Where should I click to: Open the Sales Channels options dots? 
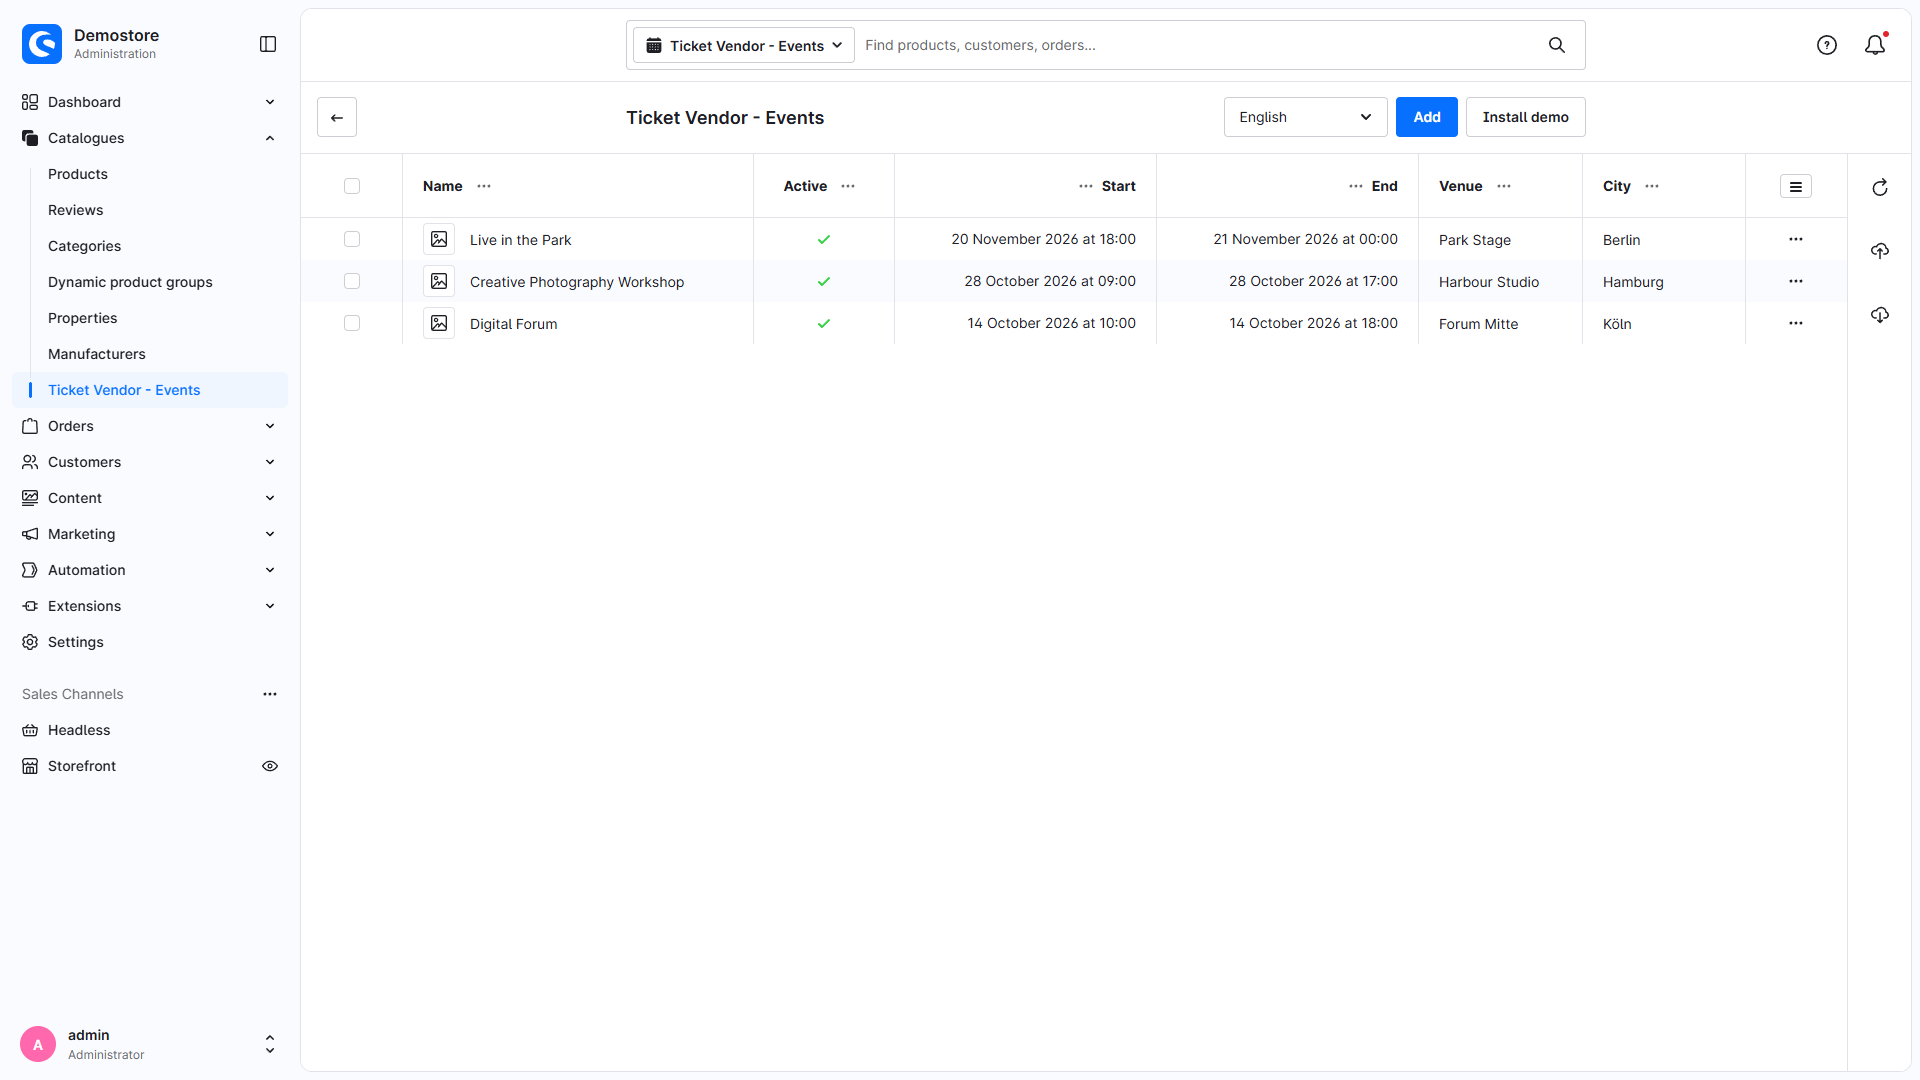click(270, 694)
